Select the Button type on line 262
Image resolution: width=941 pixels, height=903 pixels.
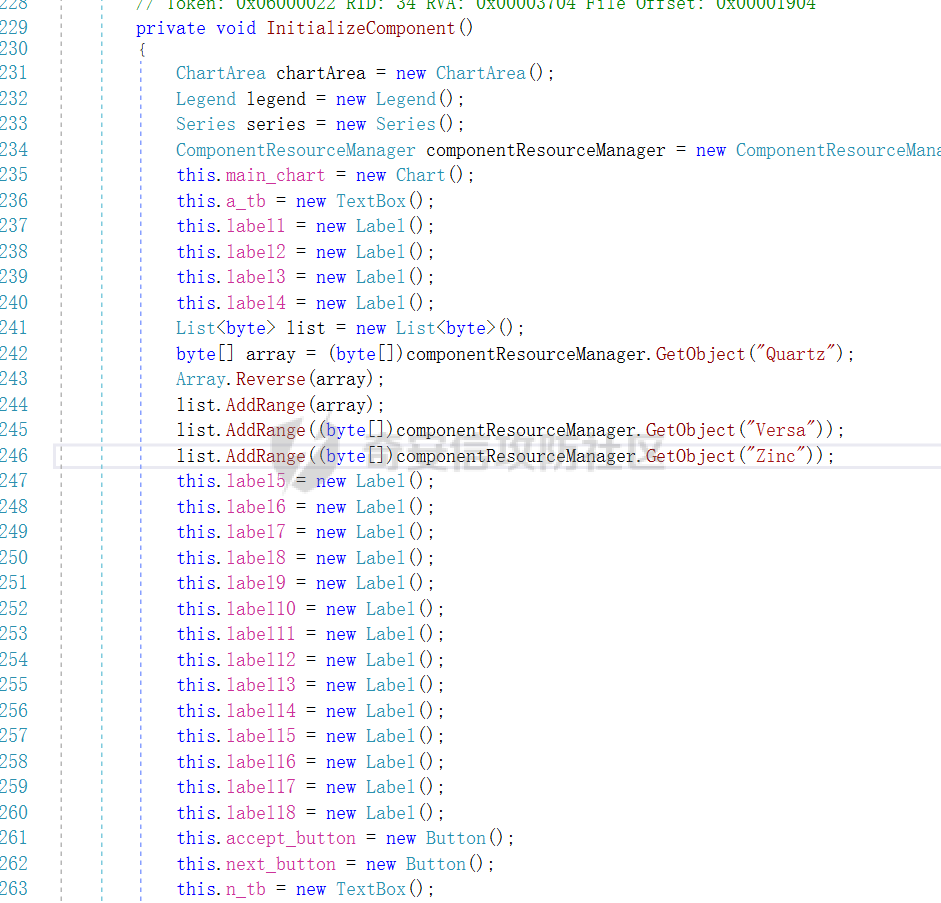(436, 864)
